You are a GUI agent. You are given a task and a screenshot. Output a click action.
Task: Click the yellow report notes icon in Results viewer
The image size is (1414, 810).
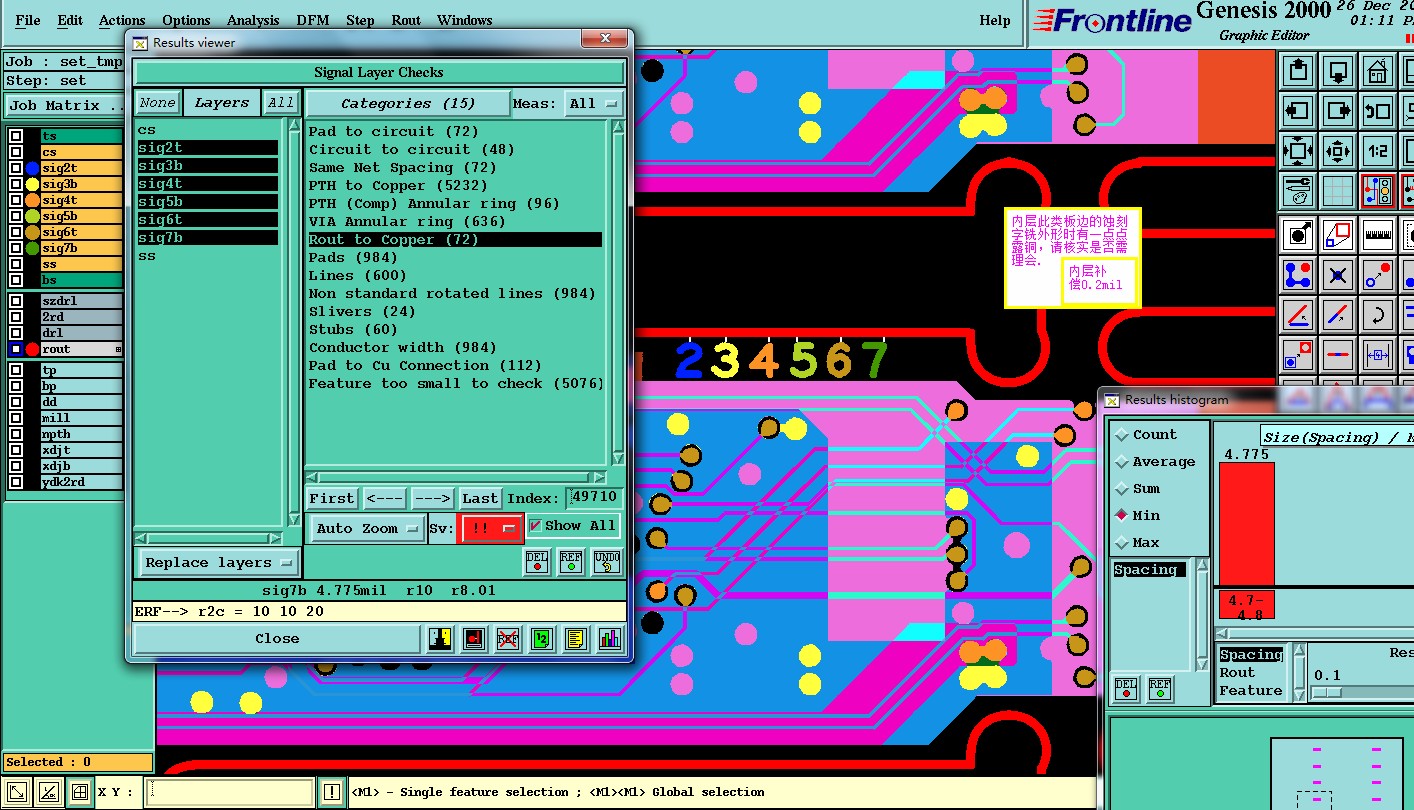(575, 638)
